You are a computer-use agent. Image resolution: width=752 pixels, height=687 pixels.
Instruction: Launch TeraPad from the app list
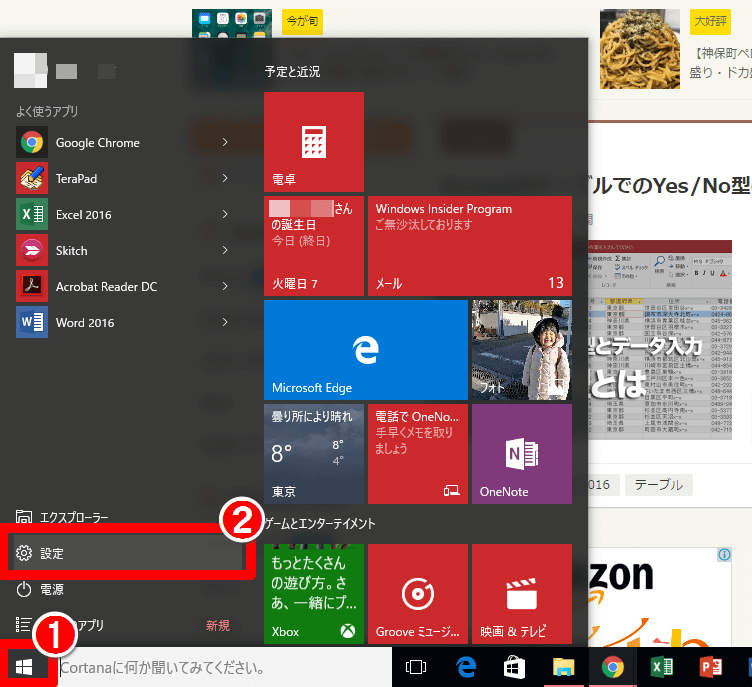point(125,178)
